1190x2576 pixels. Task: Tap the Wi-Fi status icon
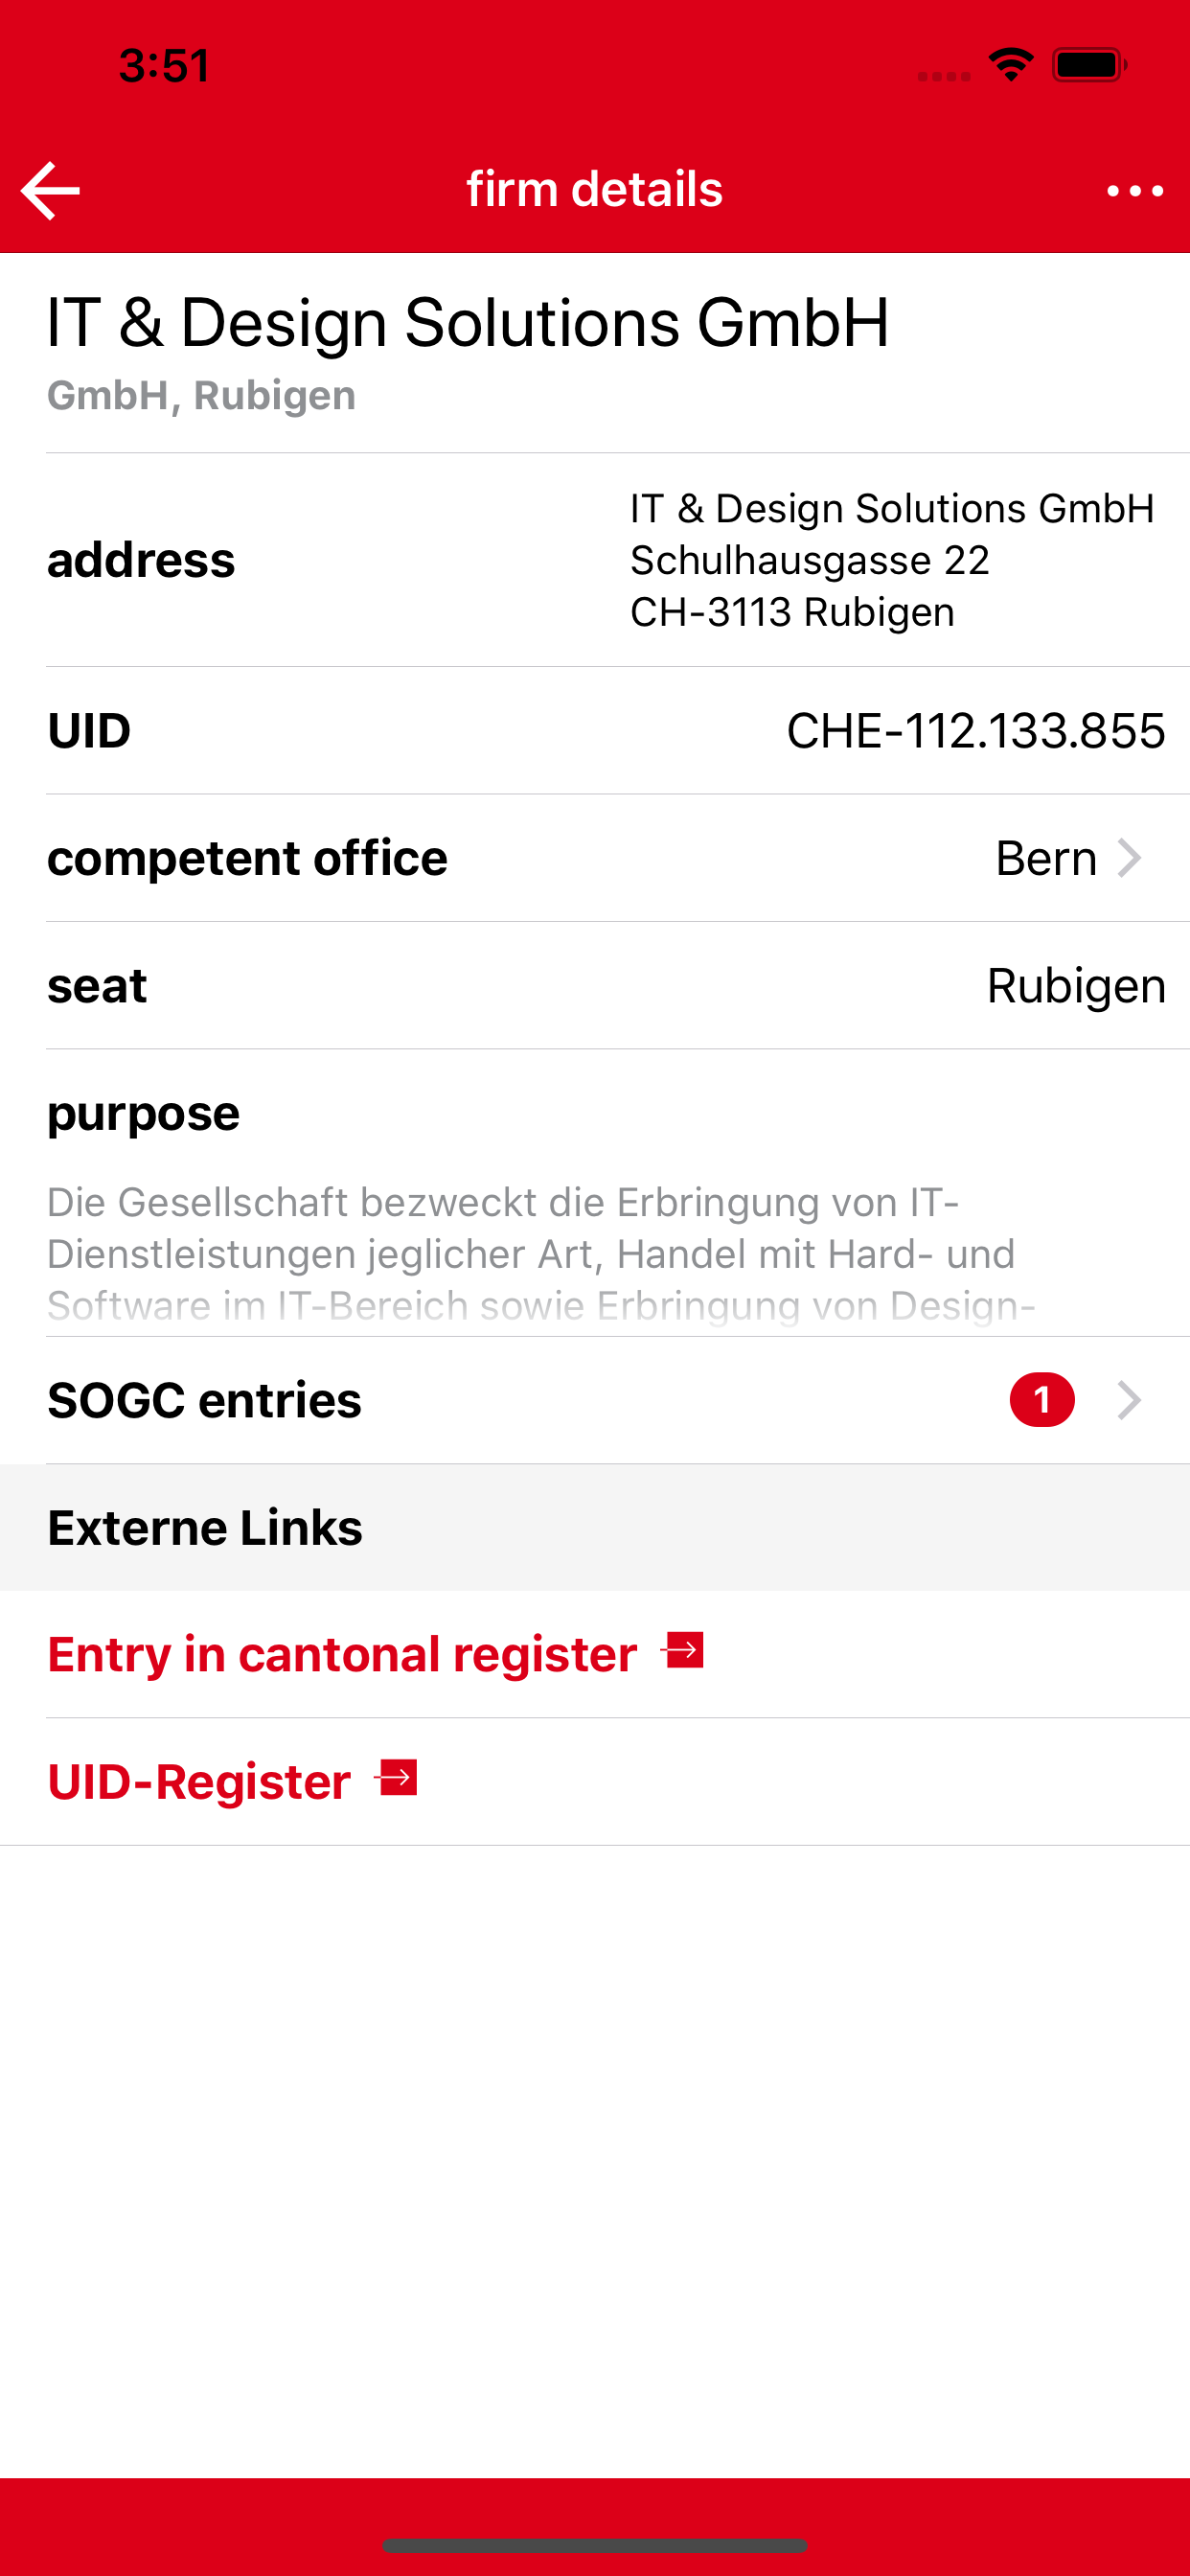point(1010,65)
